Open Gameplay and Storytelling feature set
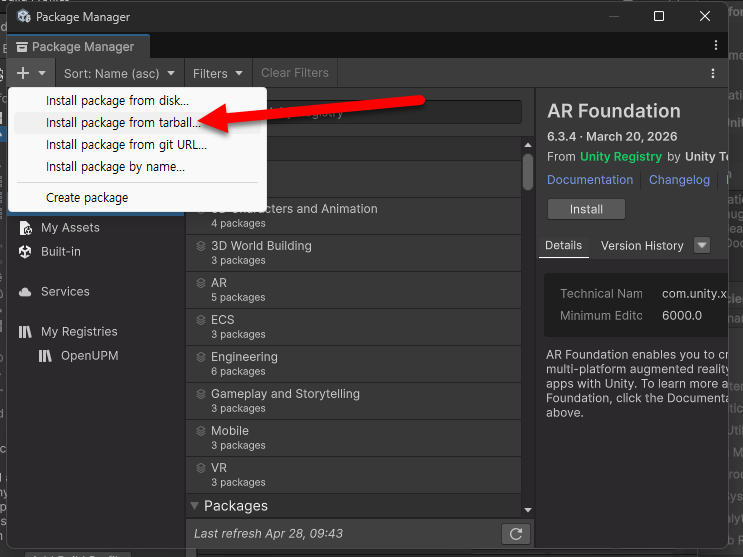This screenshot has width=743, height=557. click(353, 401)
